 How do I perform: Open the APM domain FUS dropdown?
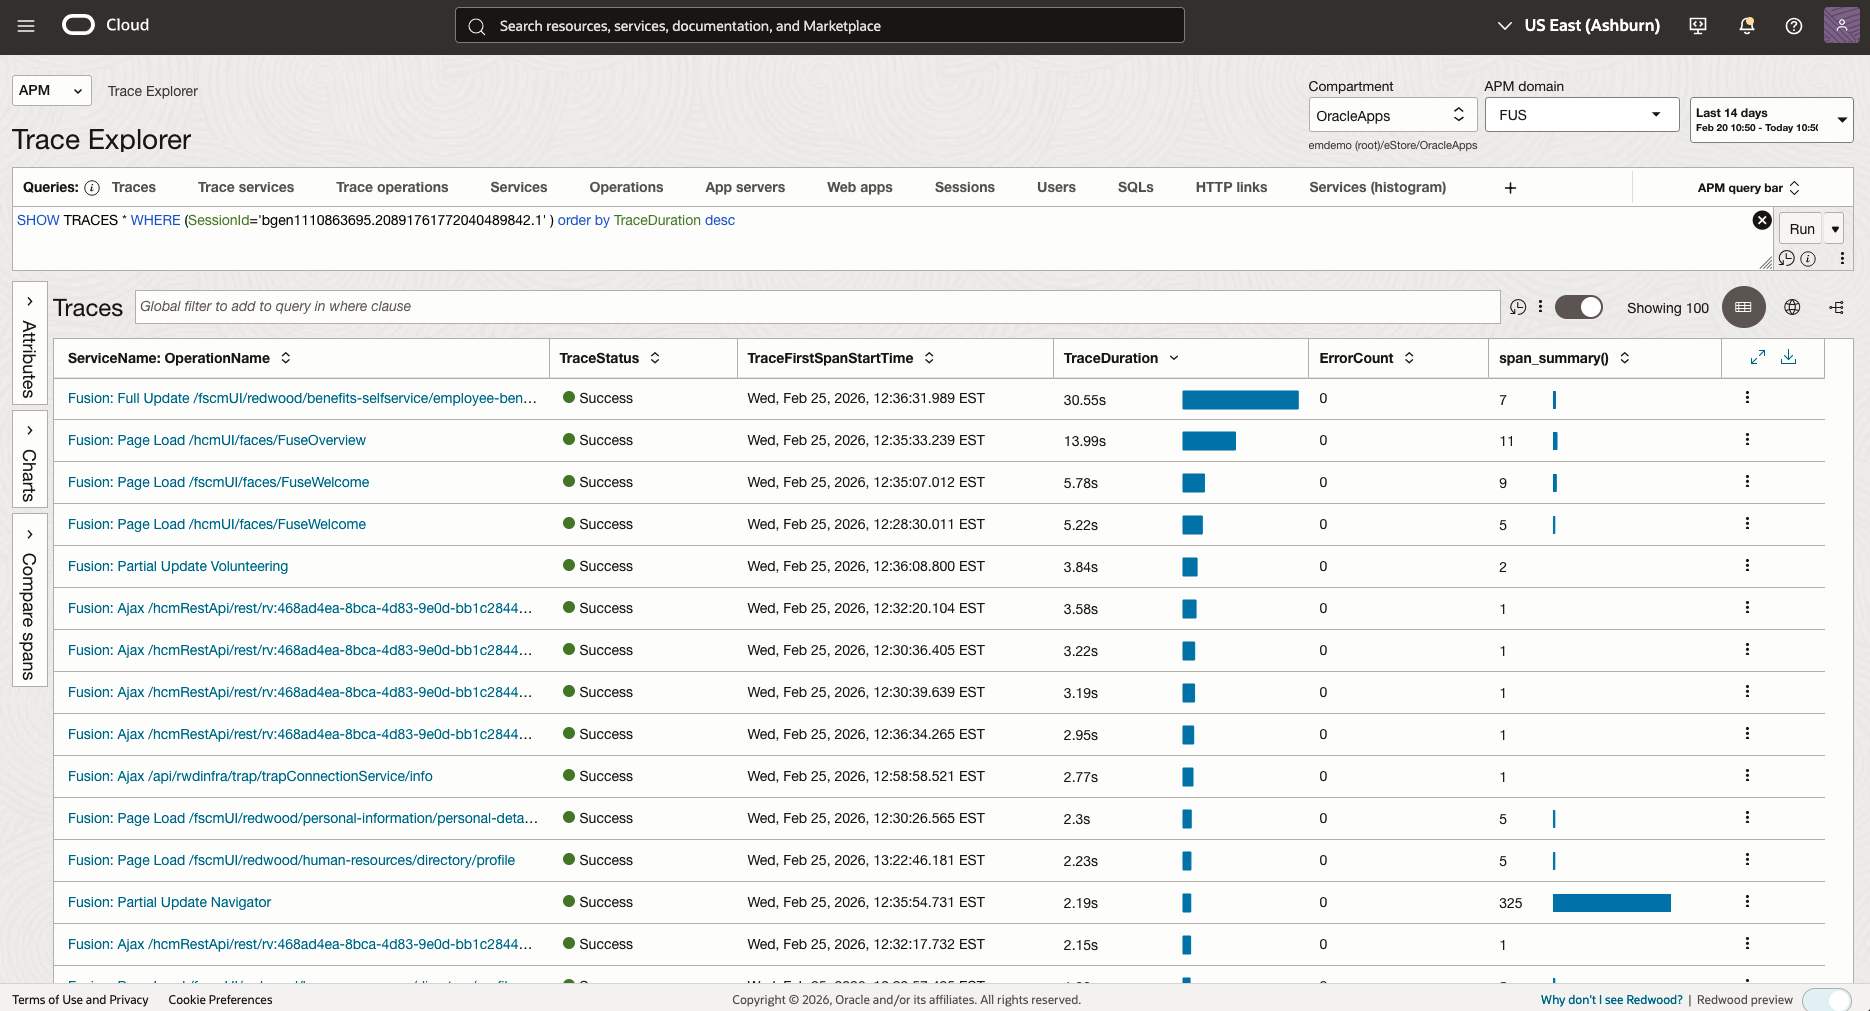(x=1580, y=114)
